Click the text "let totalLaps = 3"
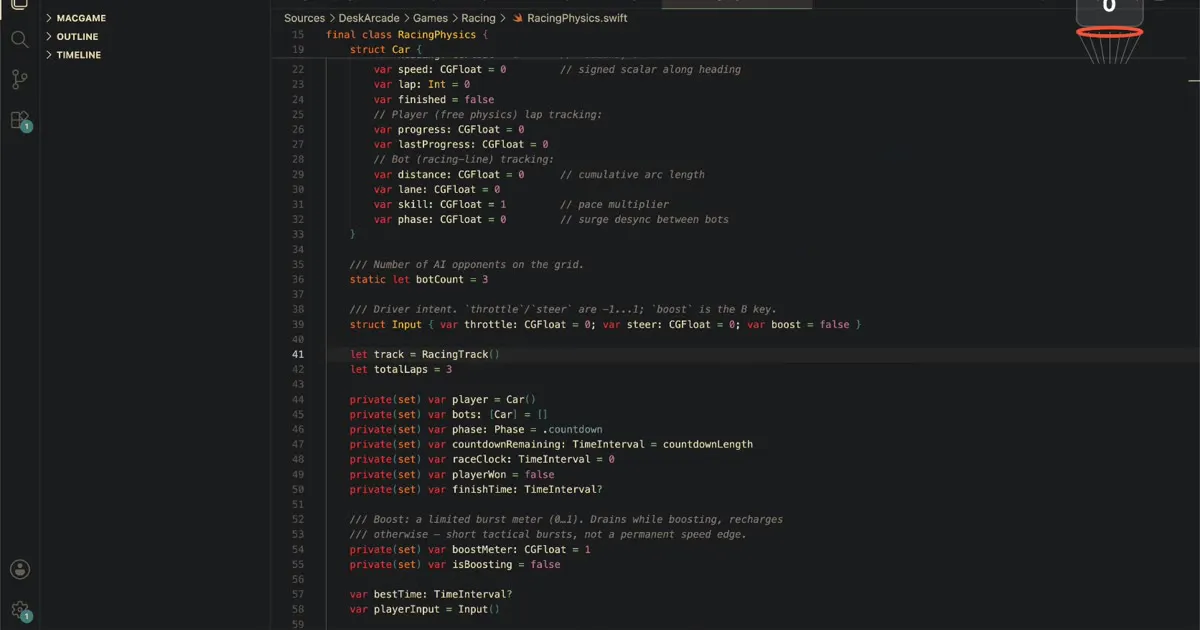The width and height of the screenshot is (1200, 630). pyautogui.click(x=401, y=369)
